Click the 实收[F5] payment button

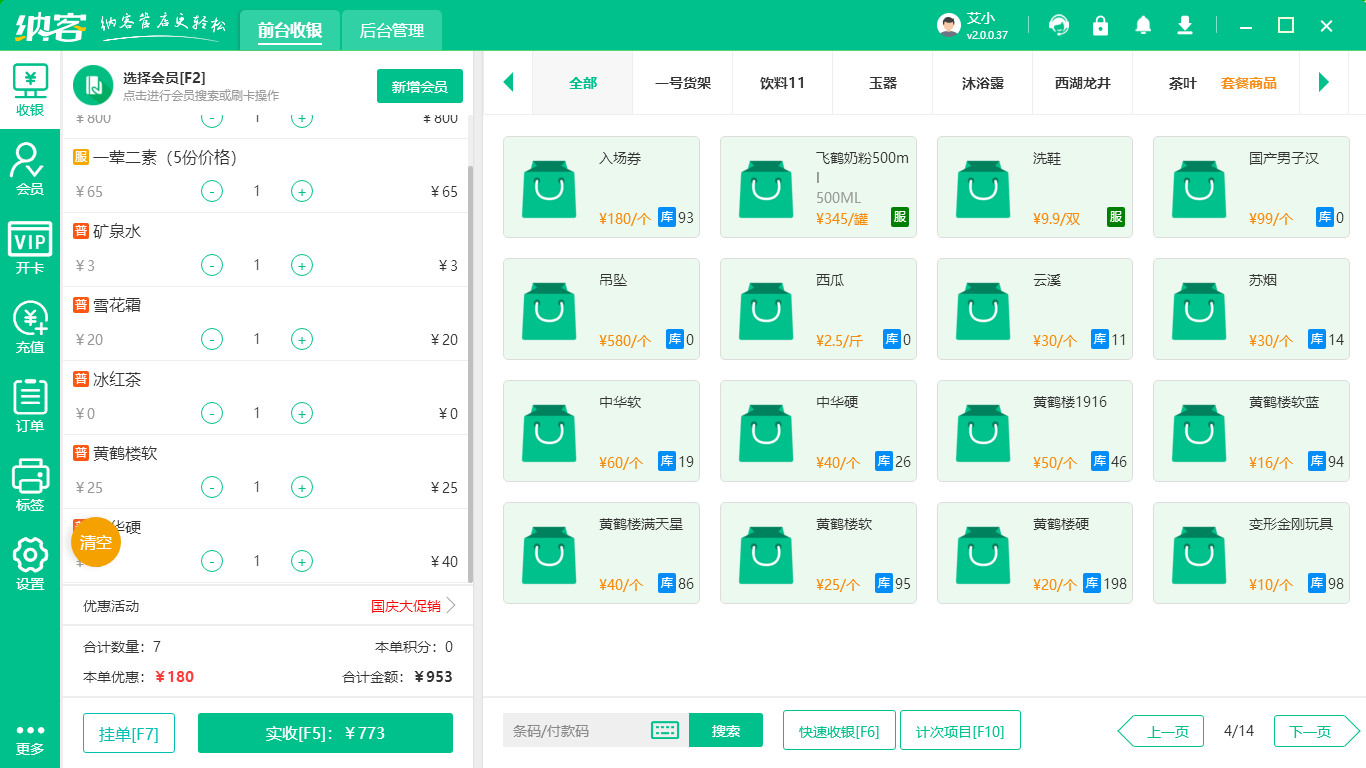[x=325, y=733]
